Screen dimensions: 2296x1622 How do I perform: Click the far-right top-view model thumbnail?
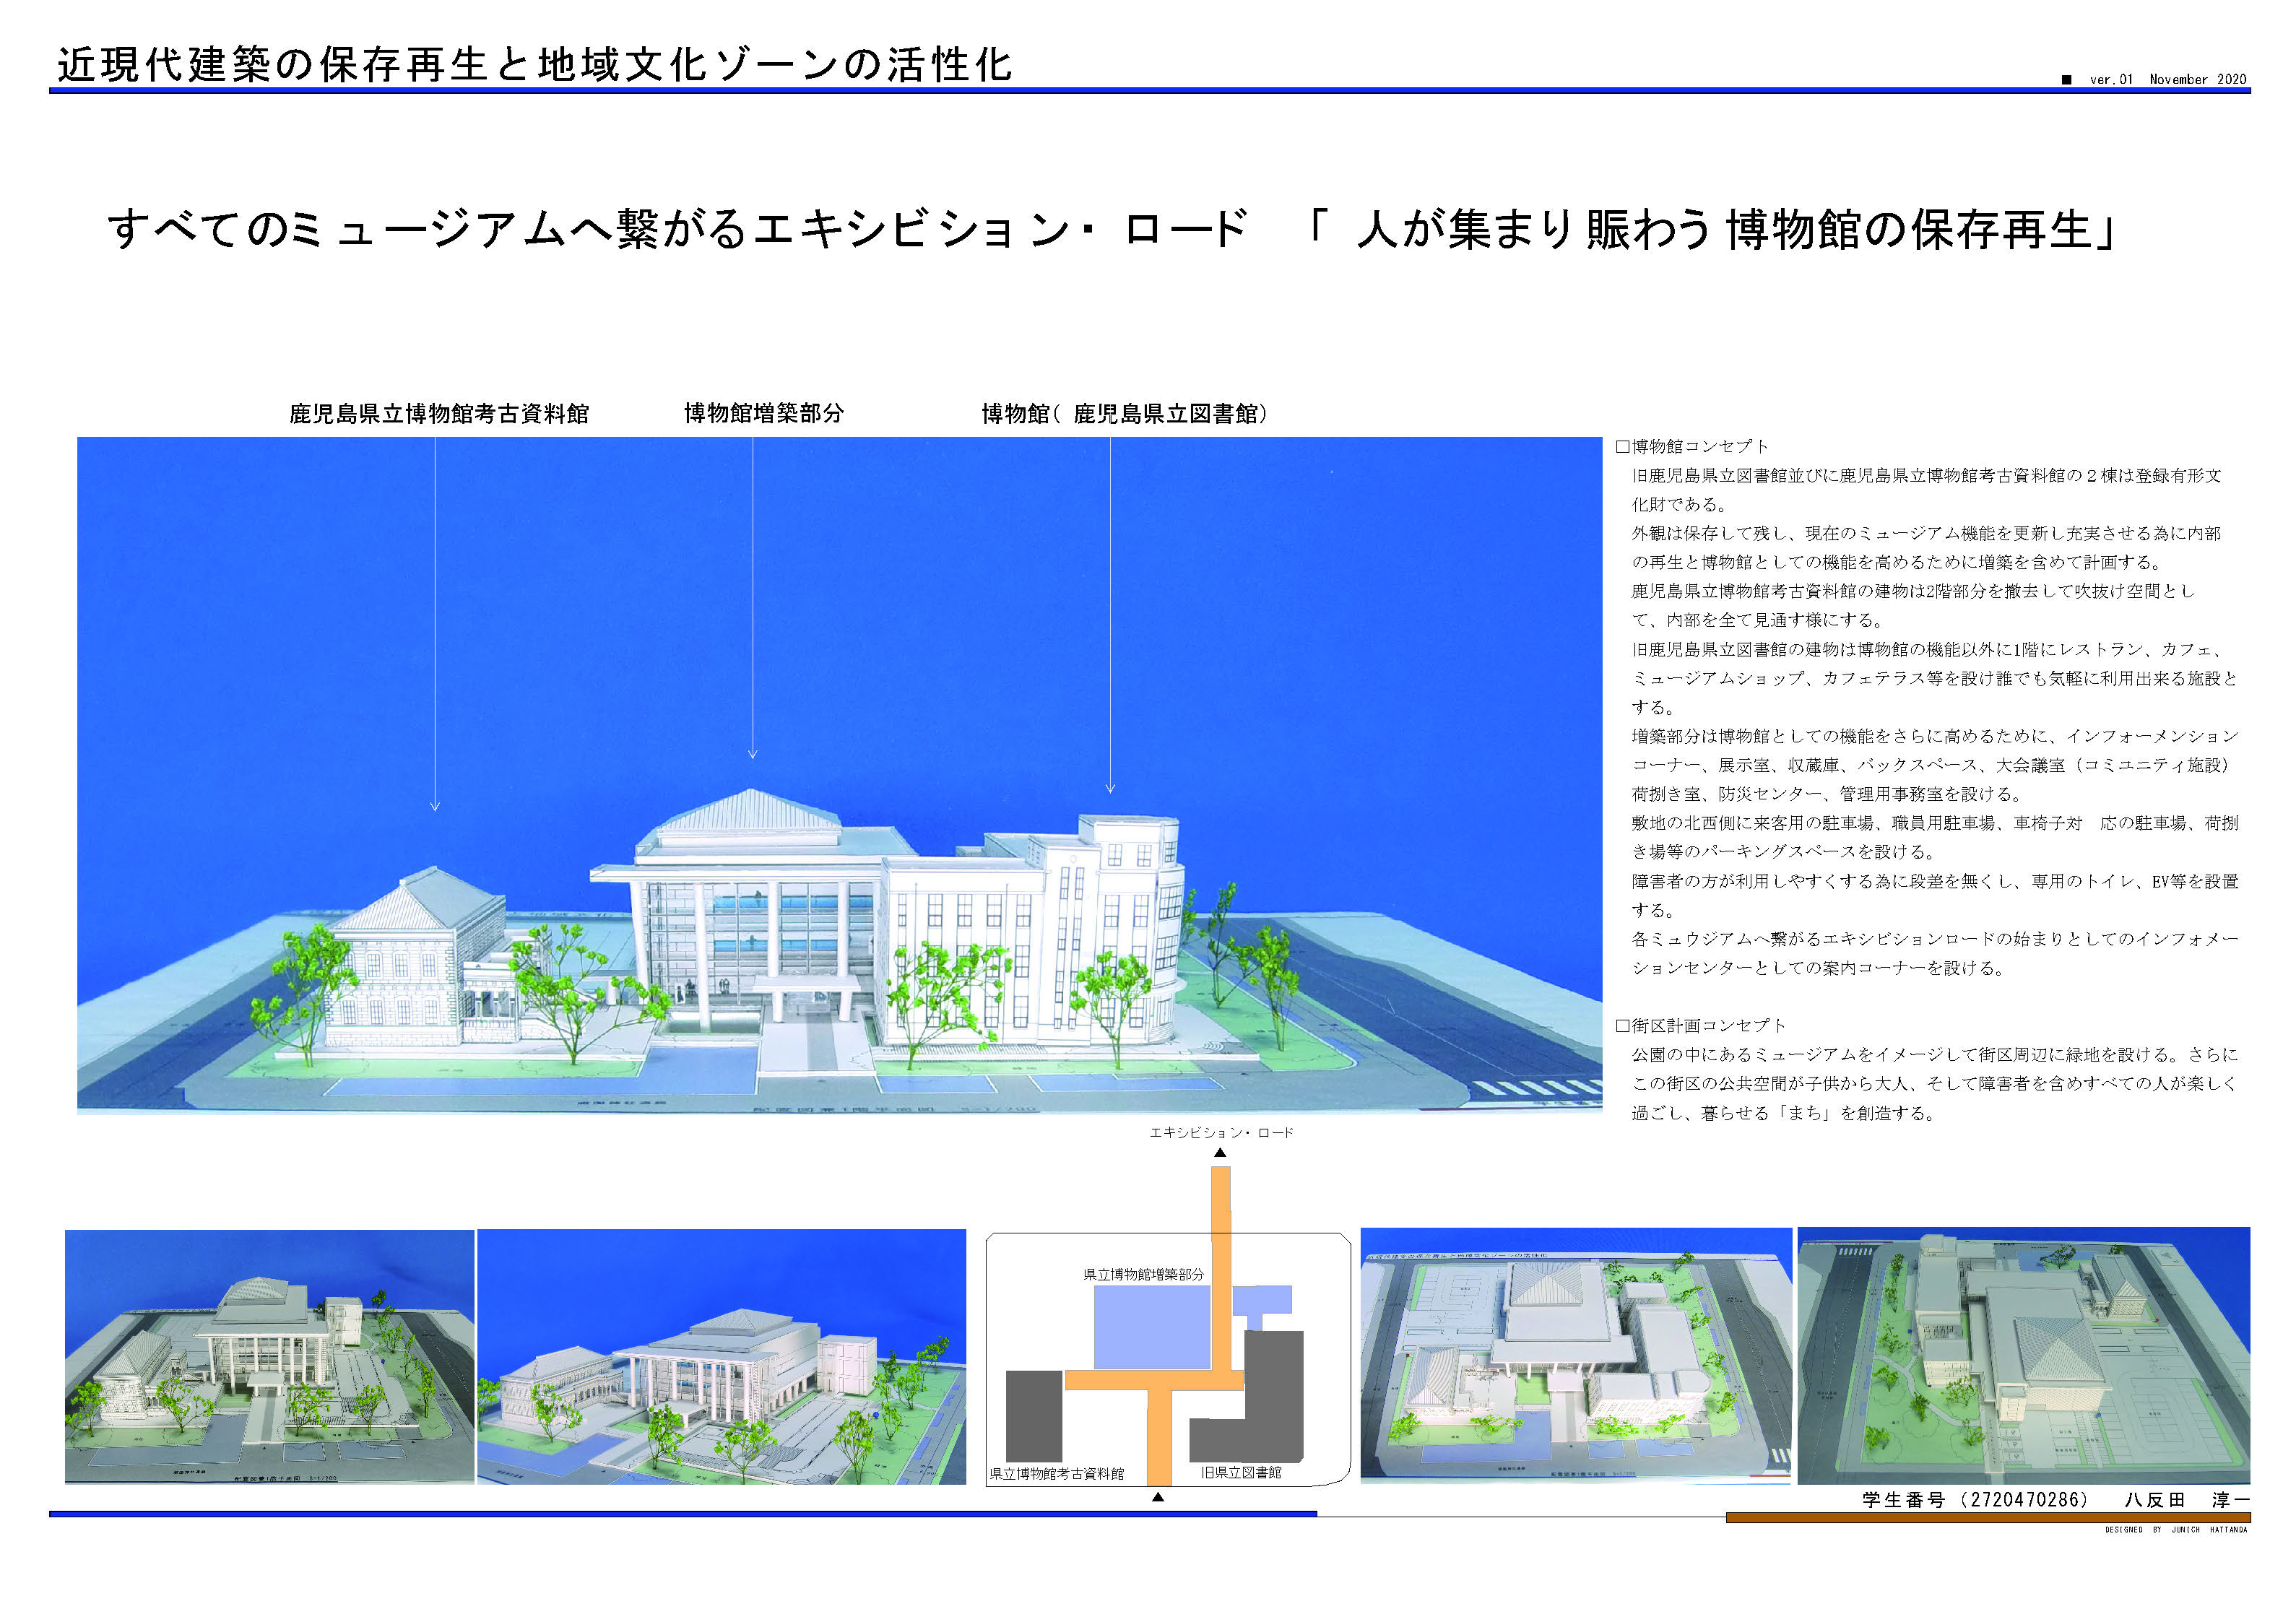click(2022, 1355)
